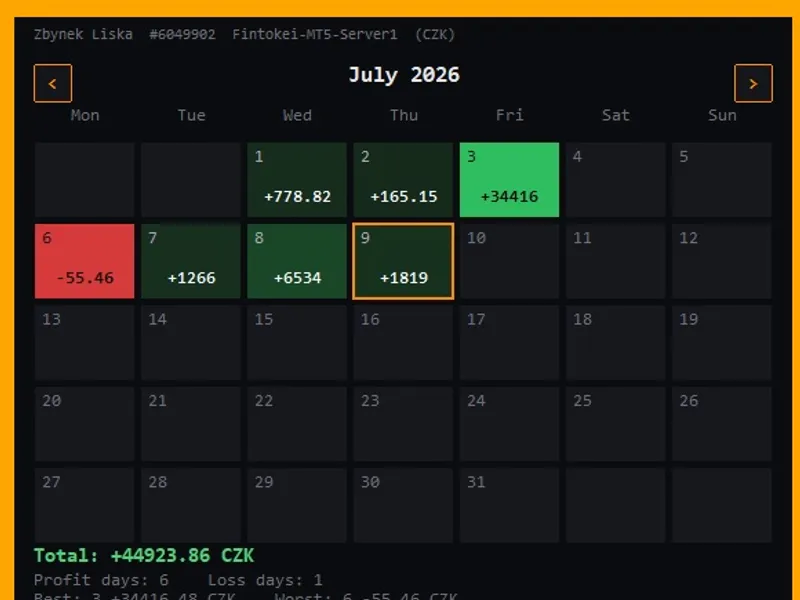Select the July 11 day cell
This screenshot has width=800, height=600.
coord(616,261)
